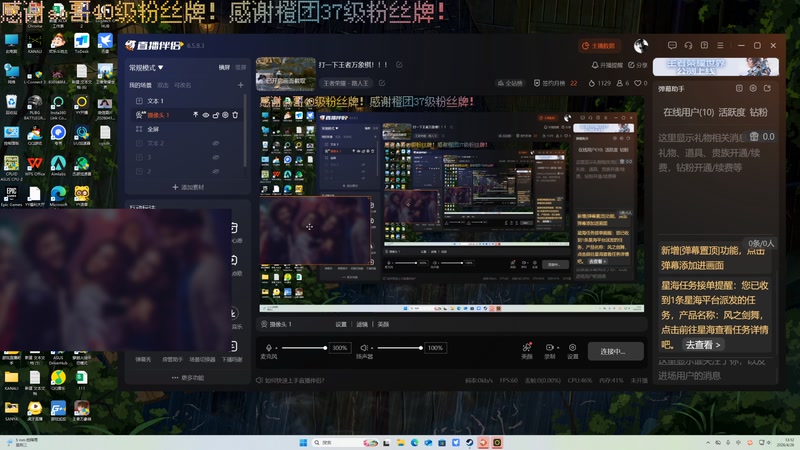800x450 pixels.
Task: Adjust the 扬声器 volume slider
Action: tap(399, 348)
